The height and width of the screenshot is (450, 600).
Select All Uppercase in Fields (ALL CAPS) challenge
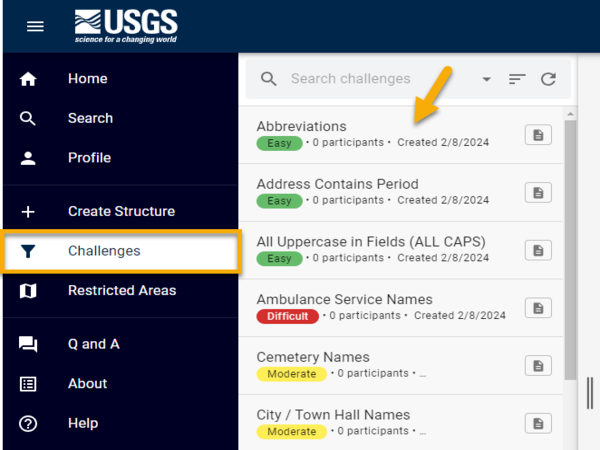401,250
